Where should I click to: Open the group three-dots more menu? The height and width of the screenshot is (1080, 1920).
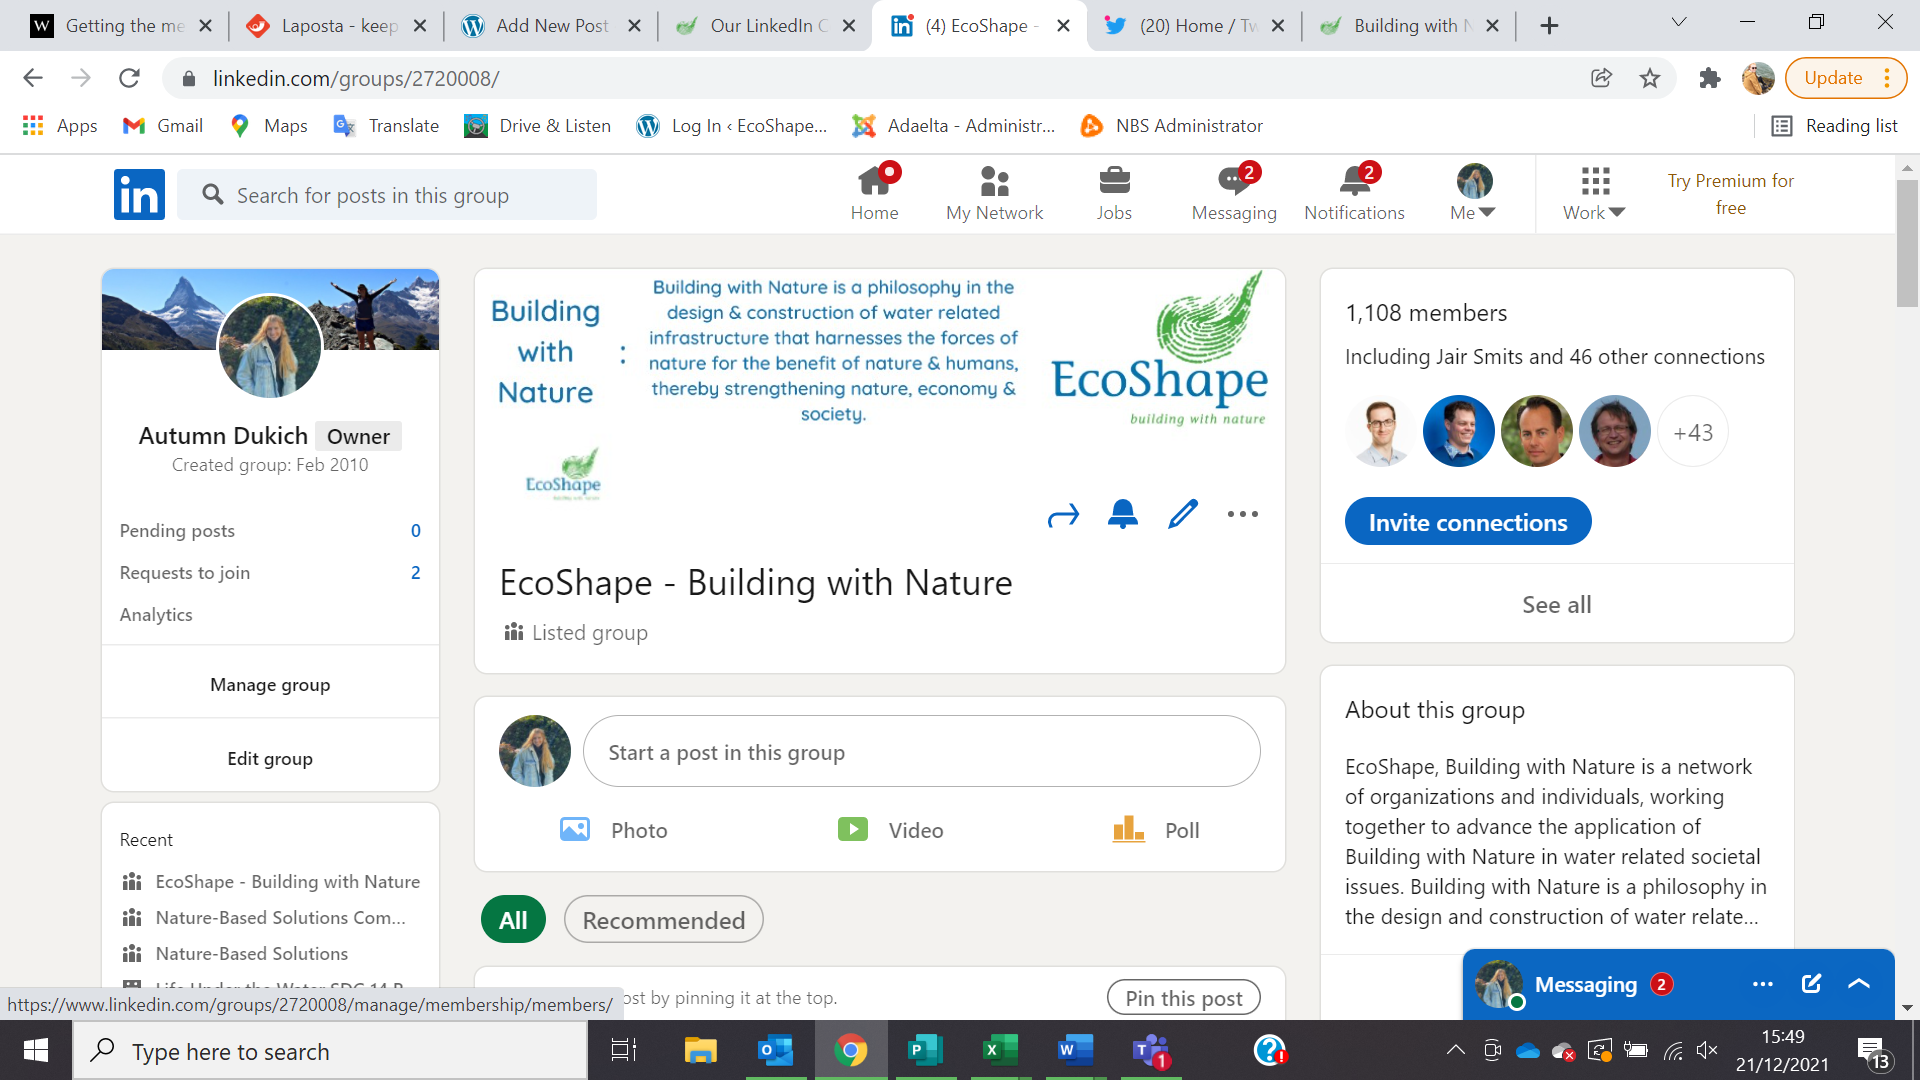[x=1243, y=514]
